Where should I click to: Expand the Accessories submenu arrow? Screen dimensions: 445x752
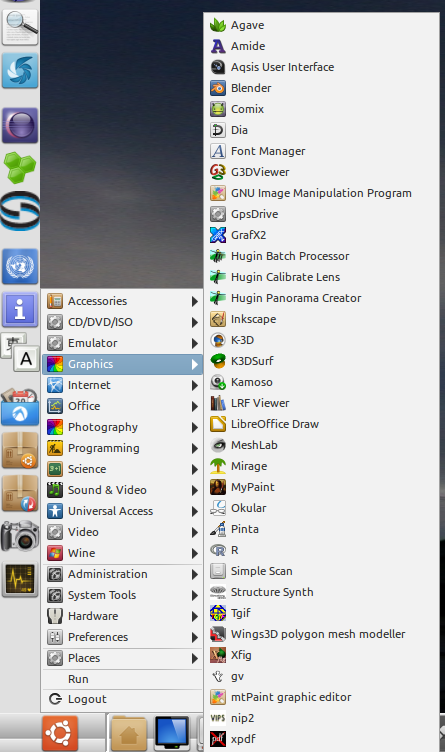click(x=194, y=301)
